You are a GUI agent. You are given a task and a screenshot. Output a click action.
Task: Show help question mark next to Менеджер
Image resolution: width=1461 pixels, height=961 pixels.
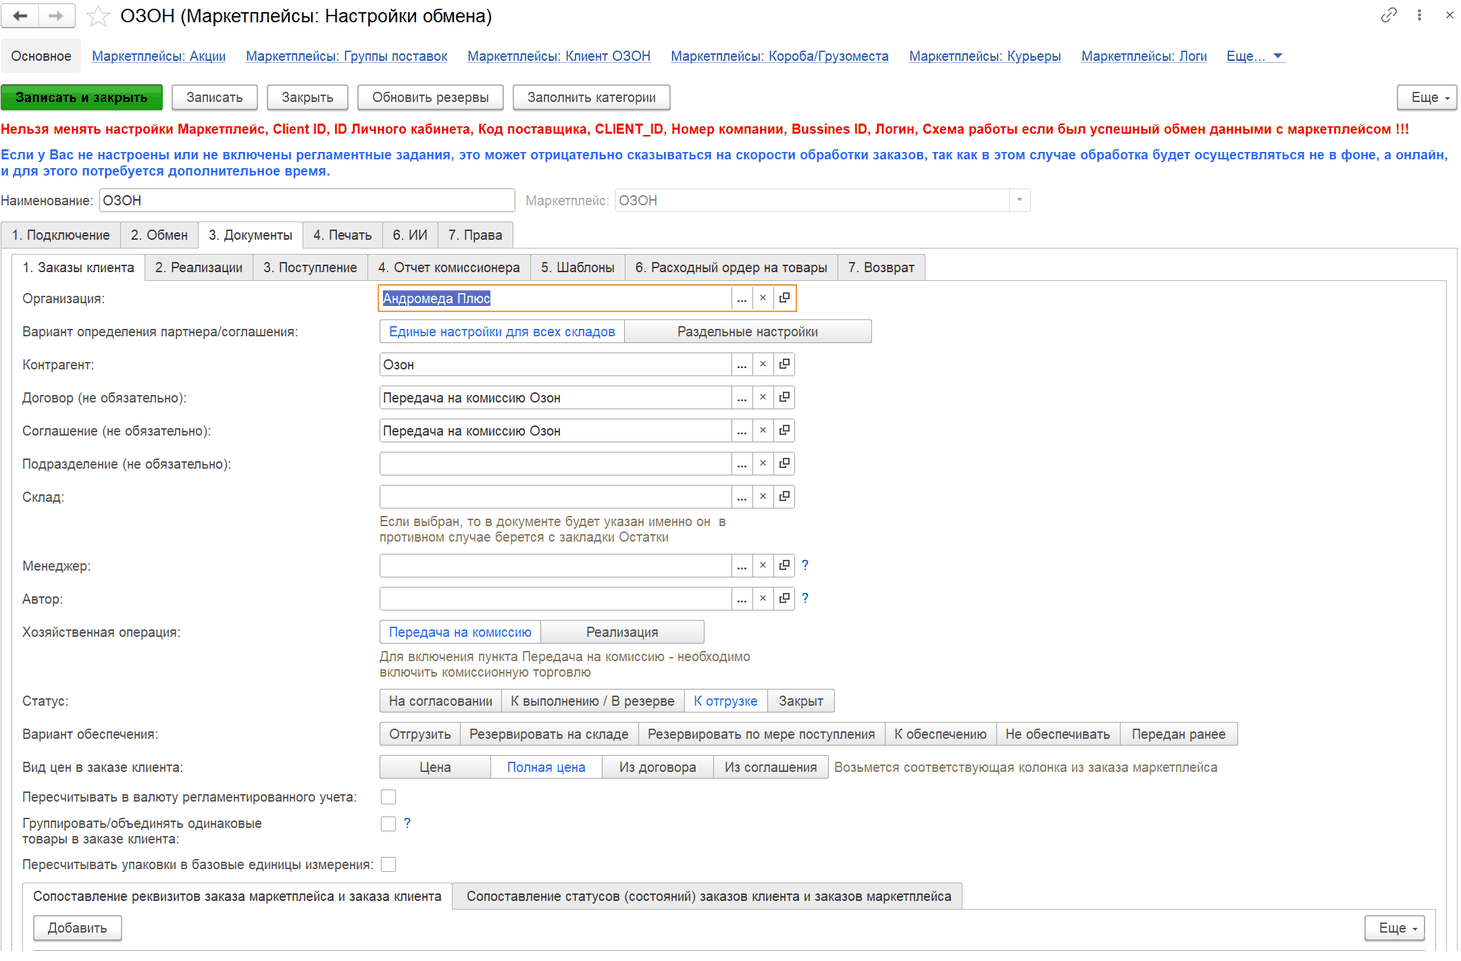pyautogui.click(x=805, y=565)
